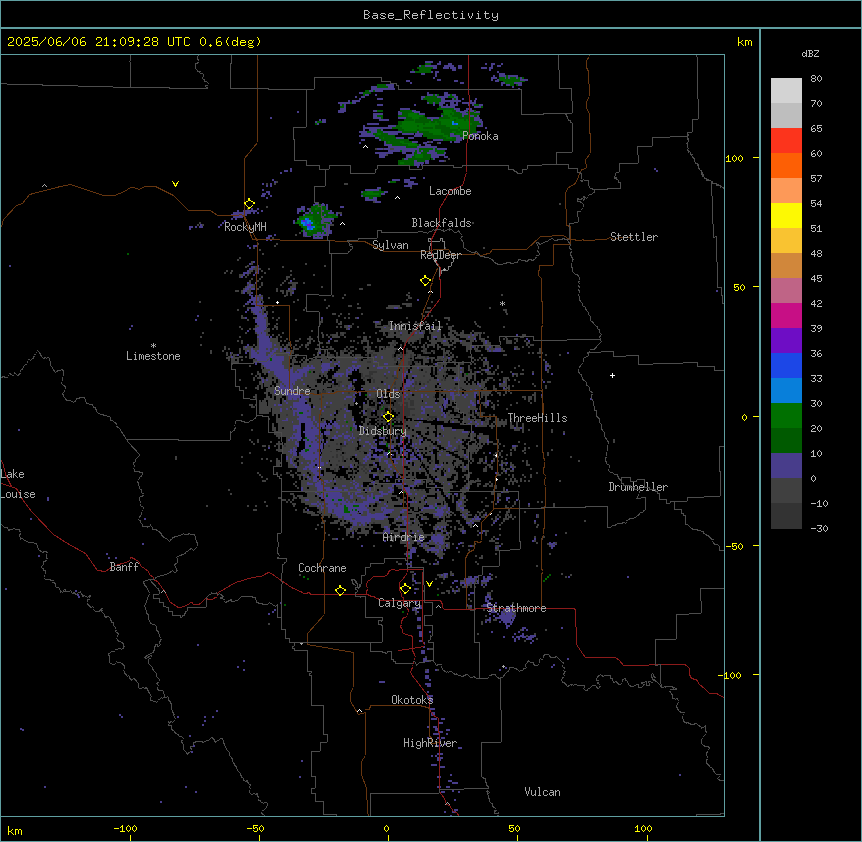Screen dimensions: 862x842
Task: Pick white legend swatch between 80 and 70
Action: (x=786, y=91)
